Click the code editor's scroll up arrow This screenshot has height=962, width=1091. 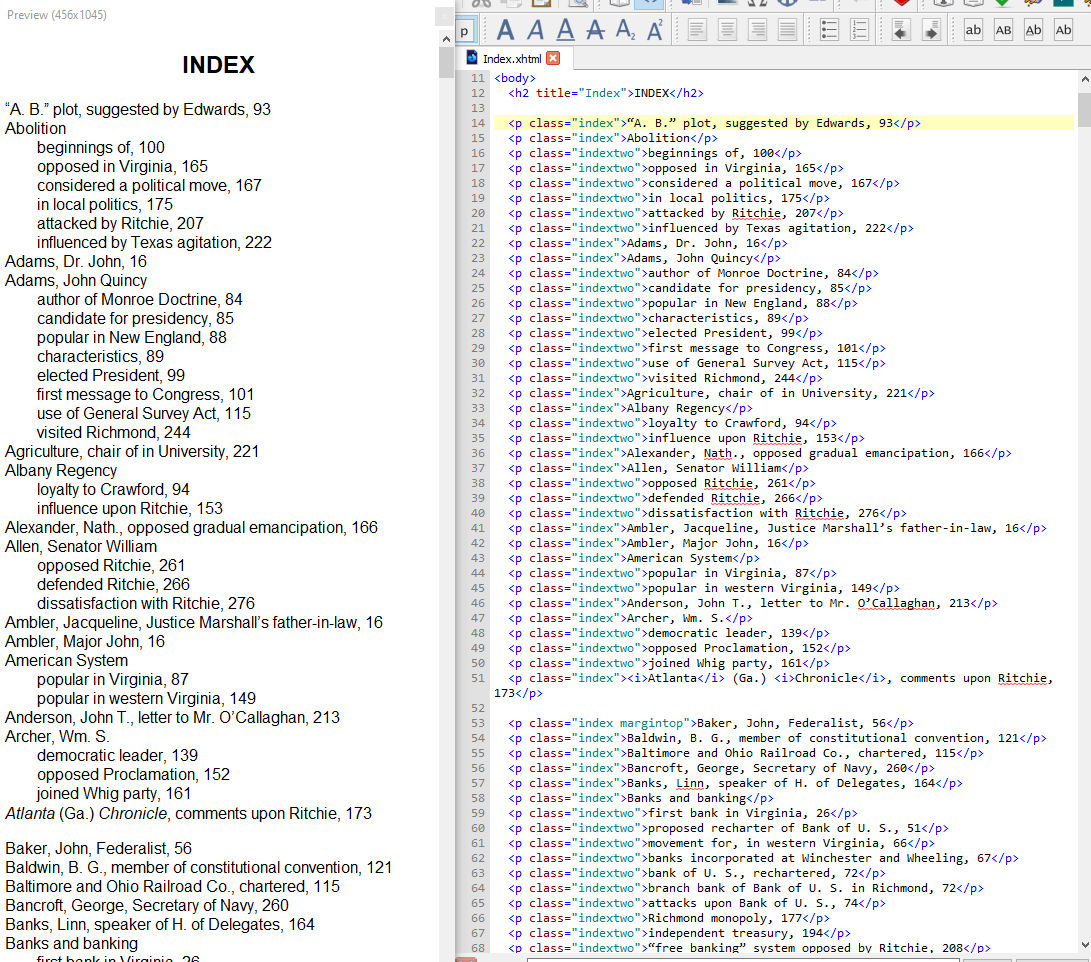click(1084, 78)
